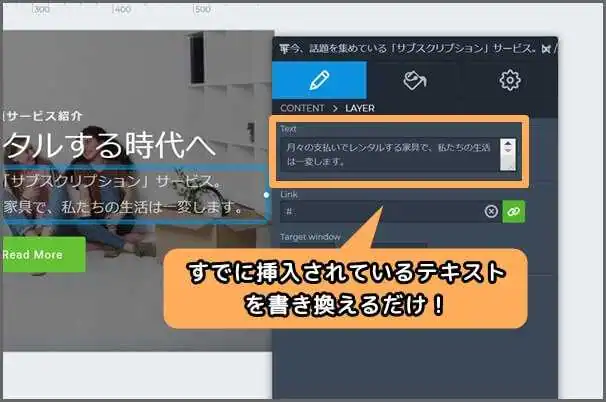Click the layer title in panel header
The image size is (606, 402).
pyautogui.click(x=407, y=49)
